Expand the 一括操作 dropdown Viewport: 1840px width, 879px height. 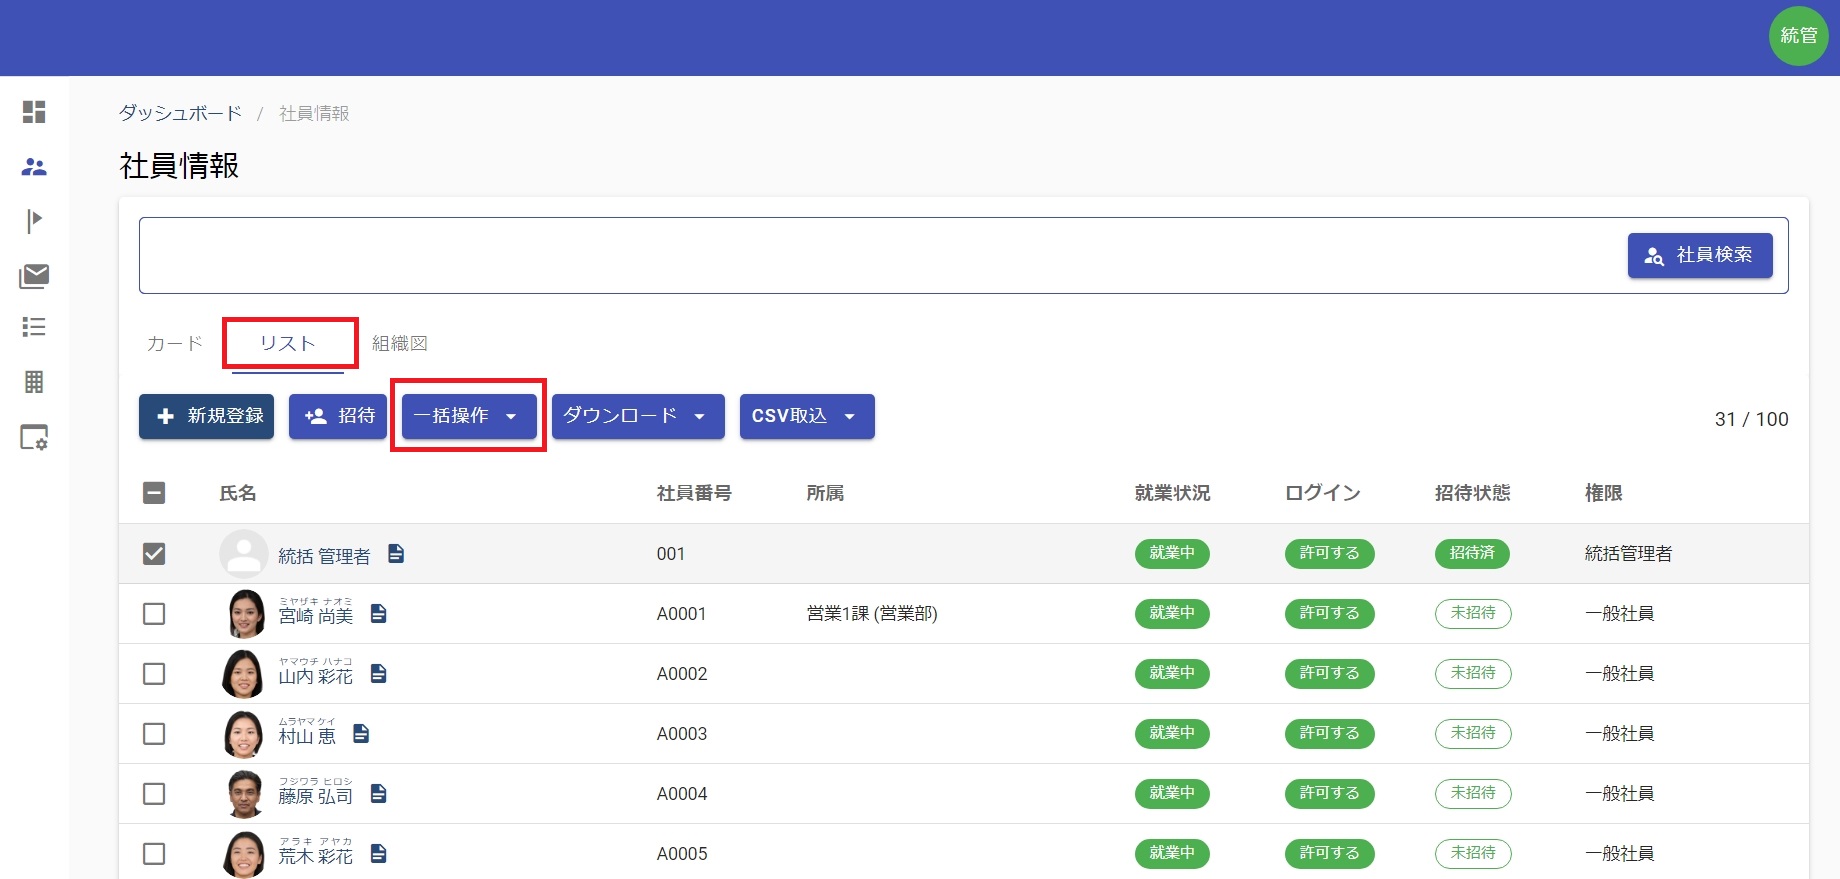pyautogui.click(x=468, y=416)
